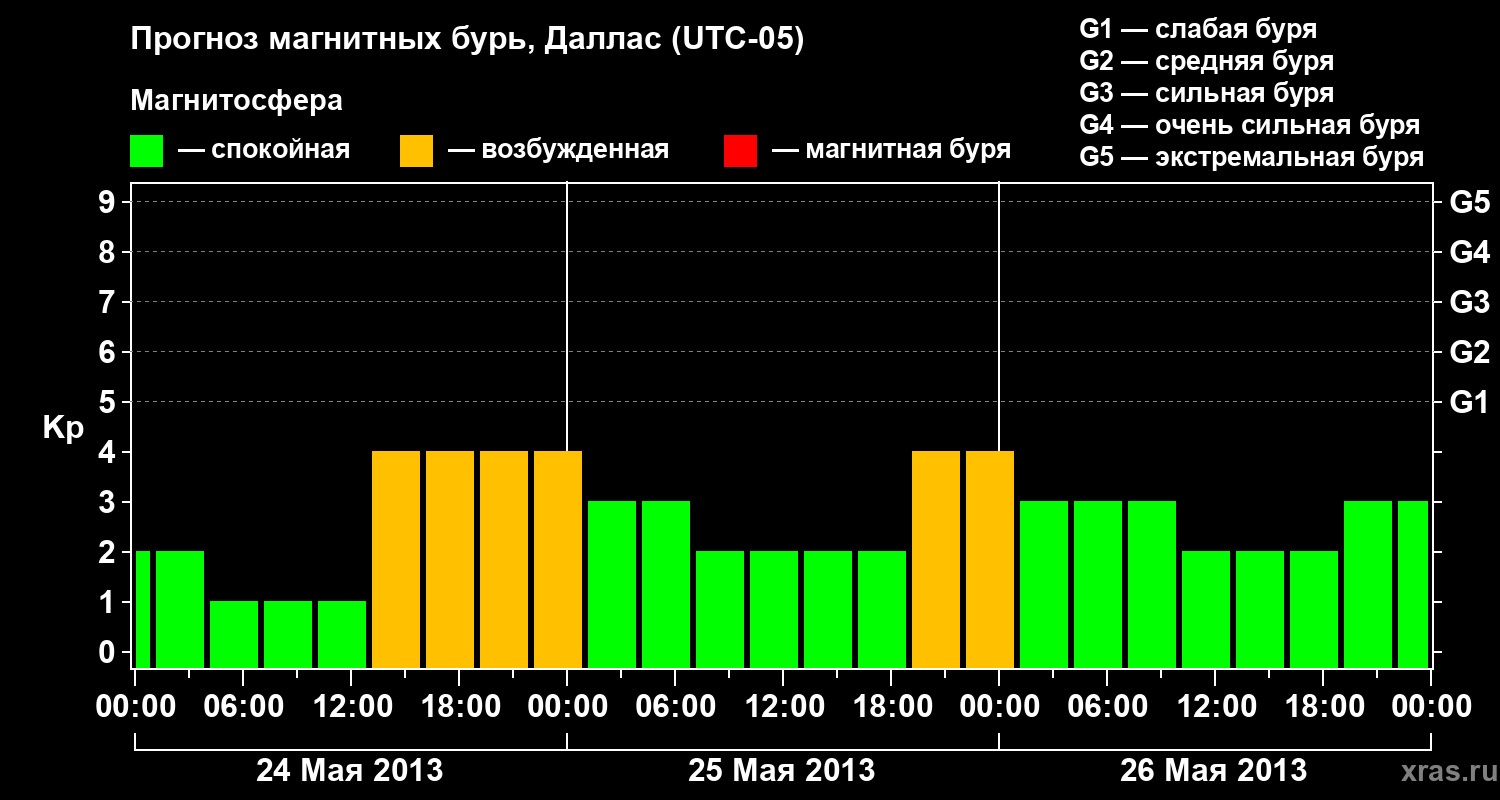Click the date label '25 Мая 2013'

point(782,771)
